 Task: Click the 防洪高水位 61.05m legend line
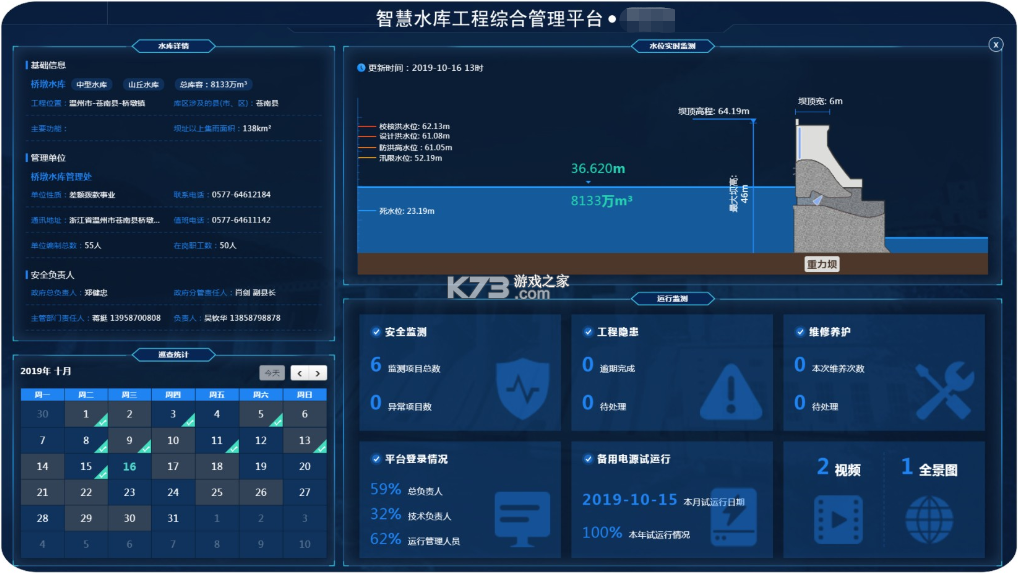[405, 147]
